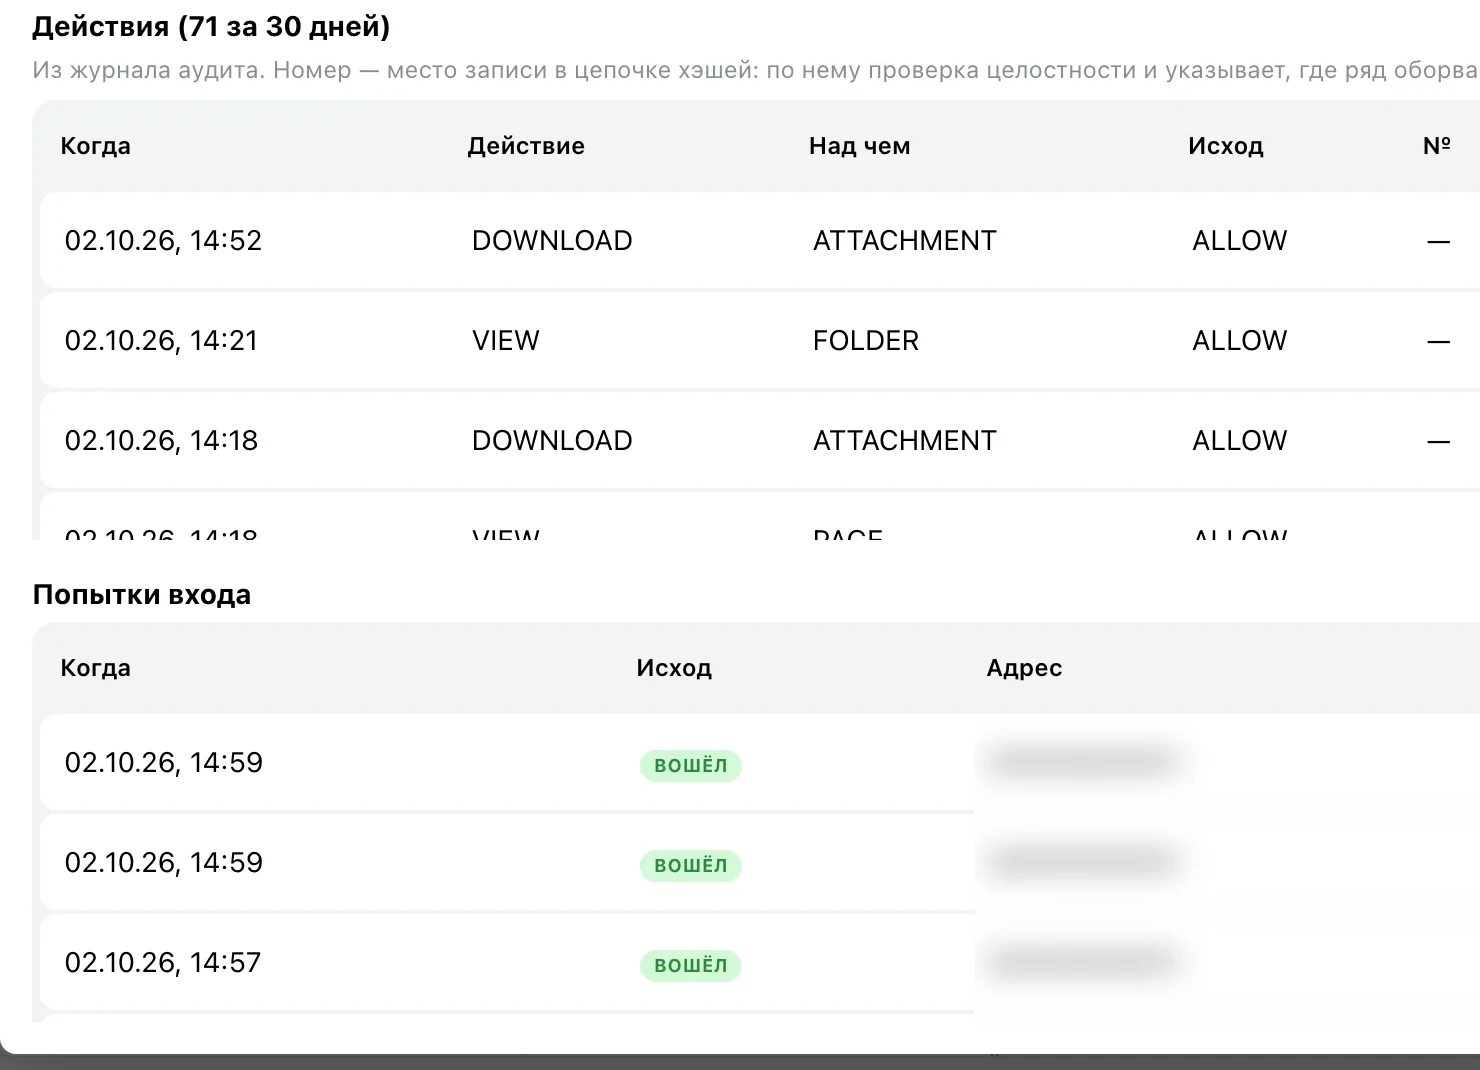Click DOWNLOAD in the 14:52 row

pos(552,240)
